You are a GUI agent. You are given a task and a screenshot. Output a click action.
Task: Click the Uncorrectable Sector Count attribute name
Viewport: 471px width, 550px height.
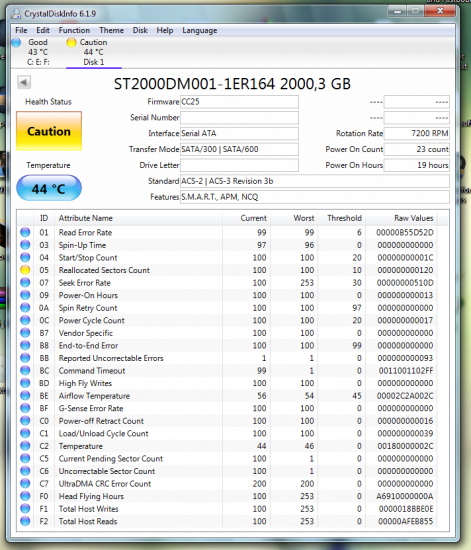click(107, 471)
